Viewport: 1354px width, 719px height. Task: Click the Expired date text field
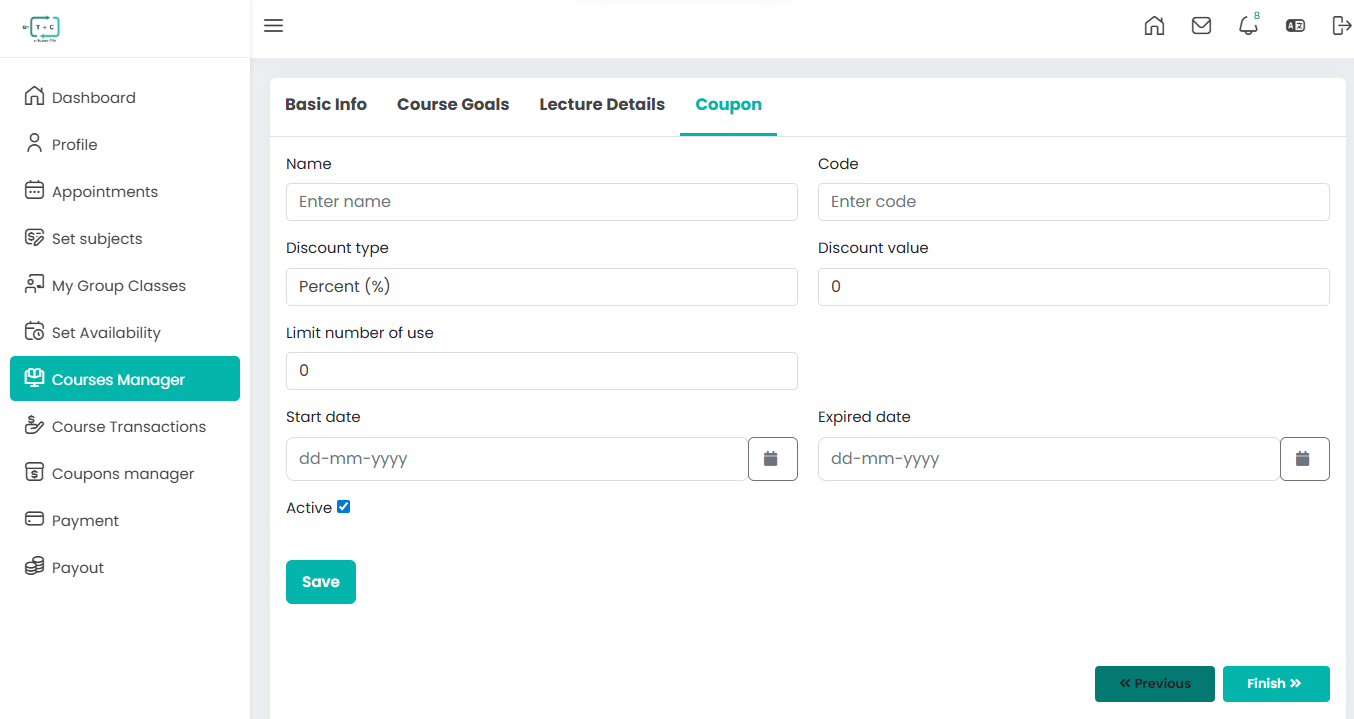click(1049, 459)
